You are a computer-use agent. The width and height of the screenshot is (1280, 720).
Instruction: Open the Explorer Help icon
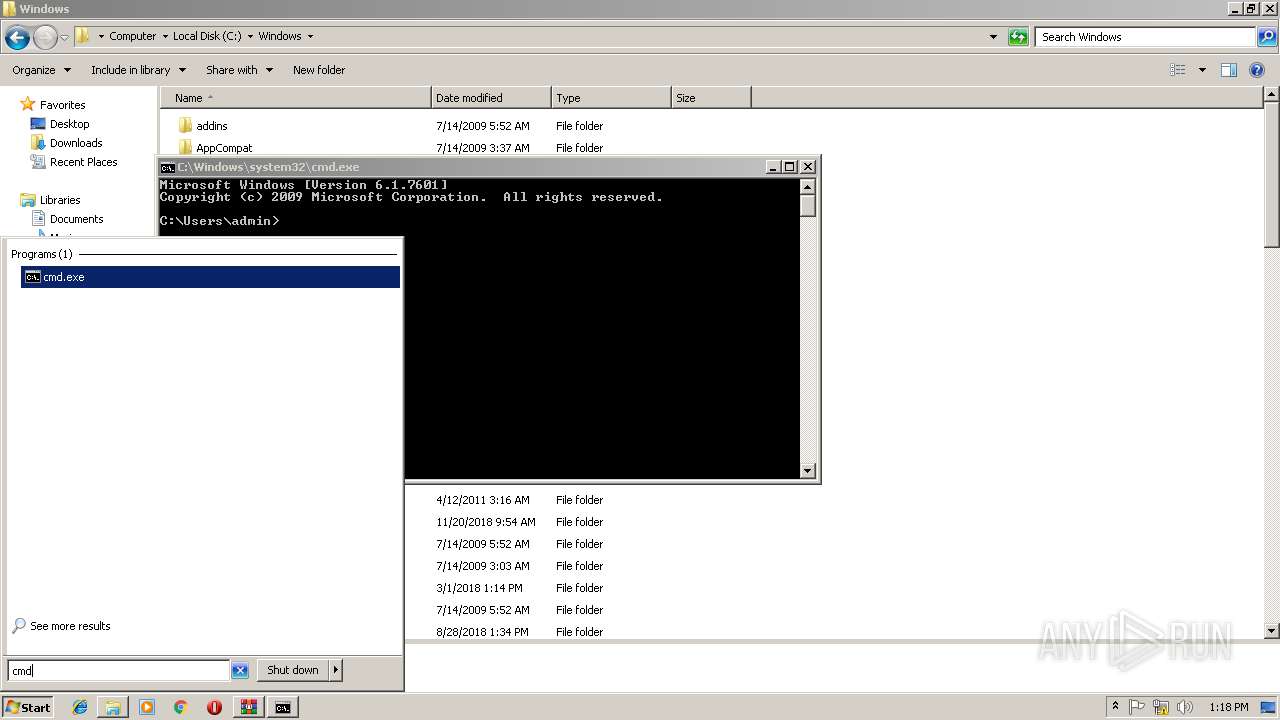coord(1258,70)
